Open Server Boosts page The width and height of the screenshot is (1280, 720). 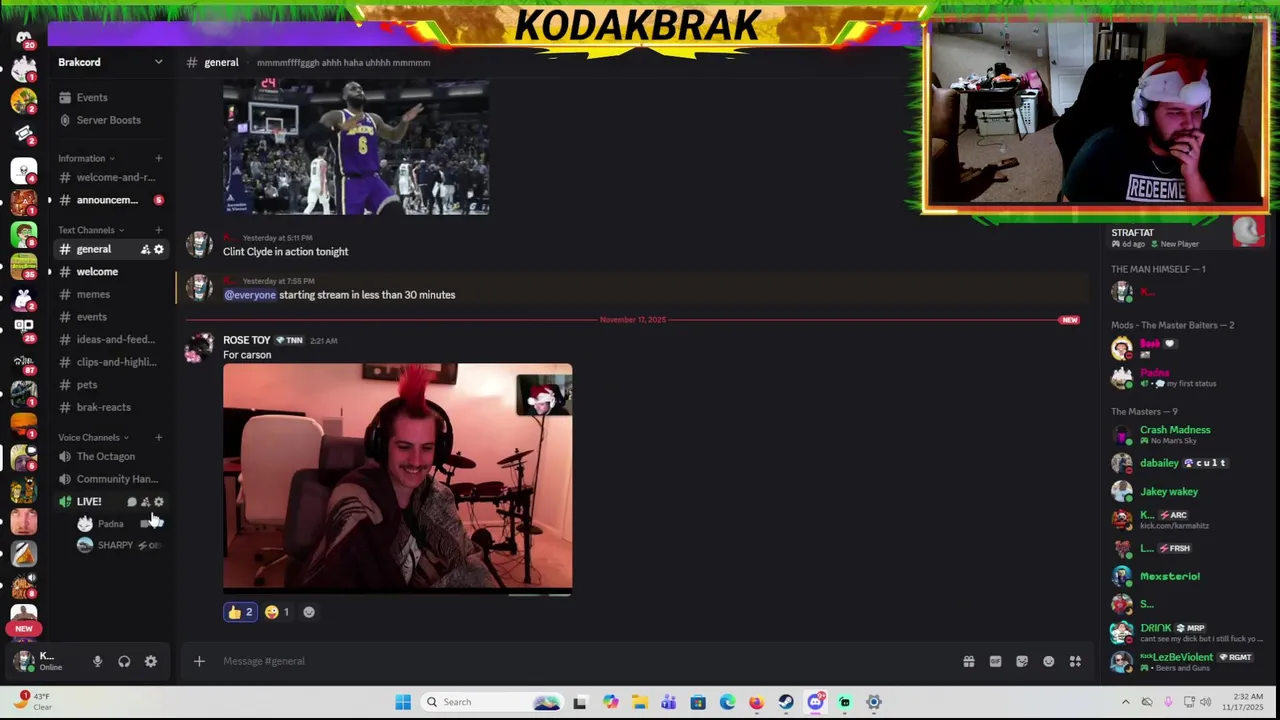pyautogui.click(x=110, y=120)
